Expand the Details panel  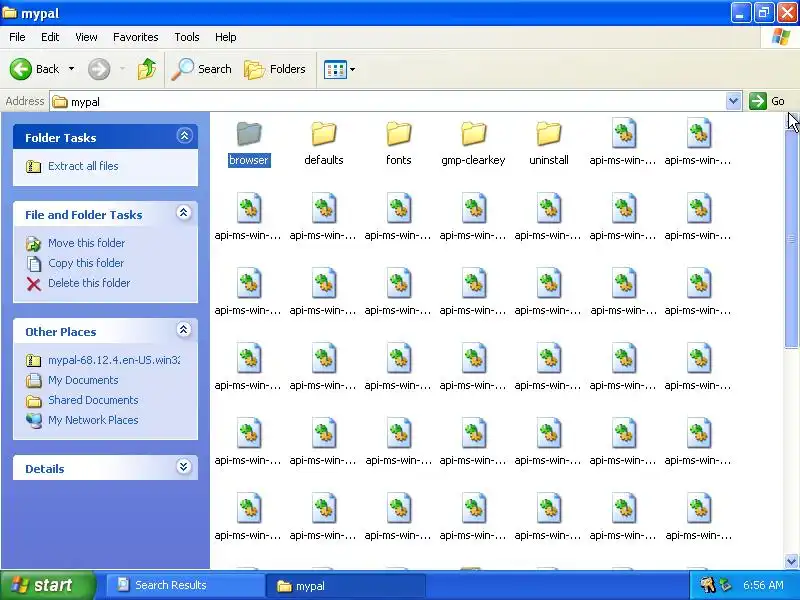point(184,467)
